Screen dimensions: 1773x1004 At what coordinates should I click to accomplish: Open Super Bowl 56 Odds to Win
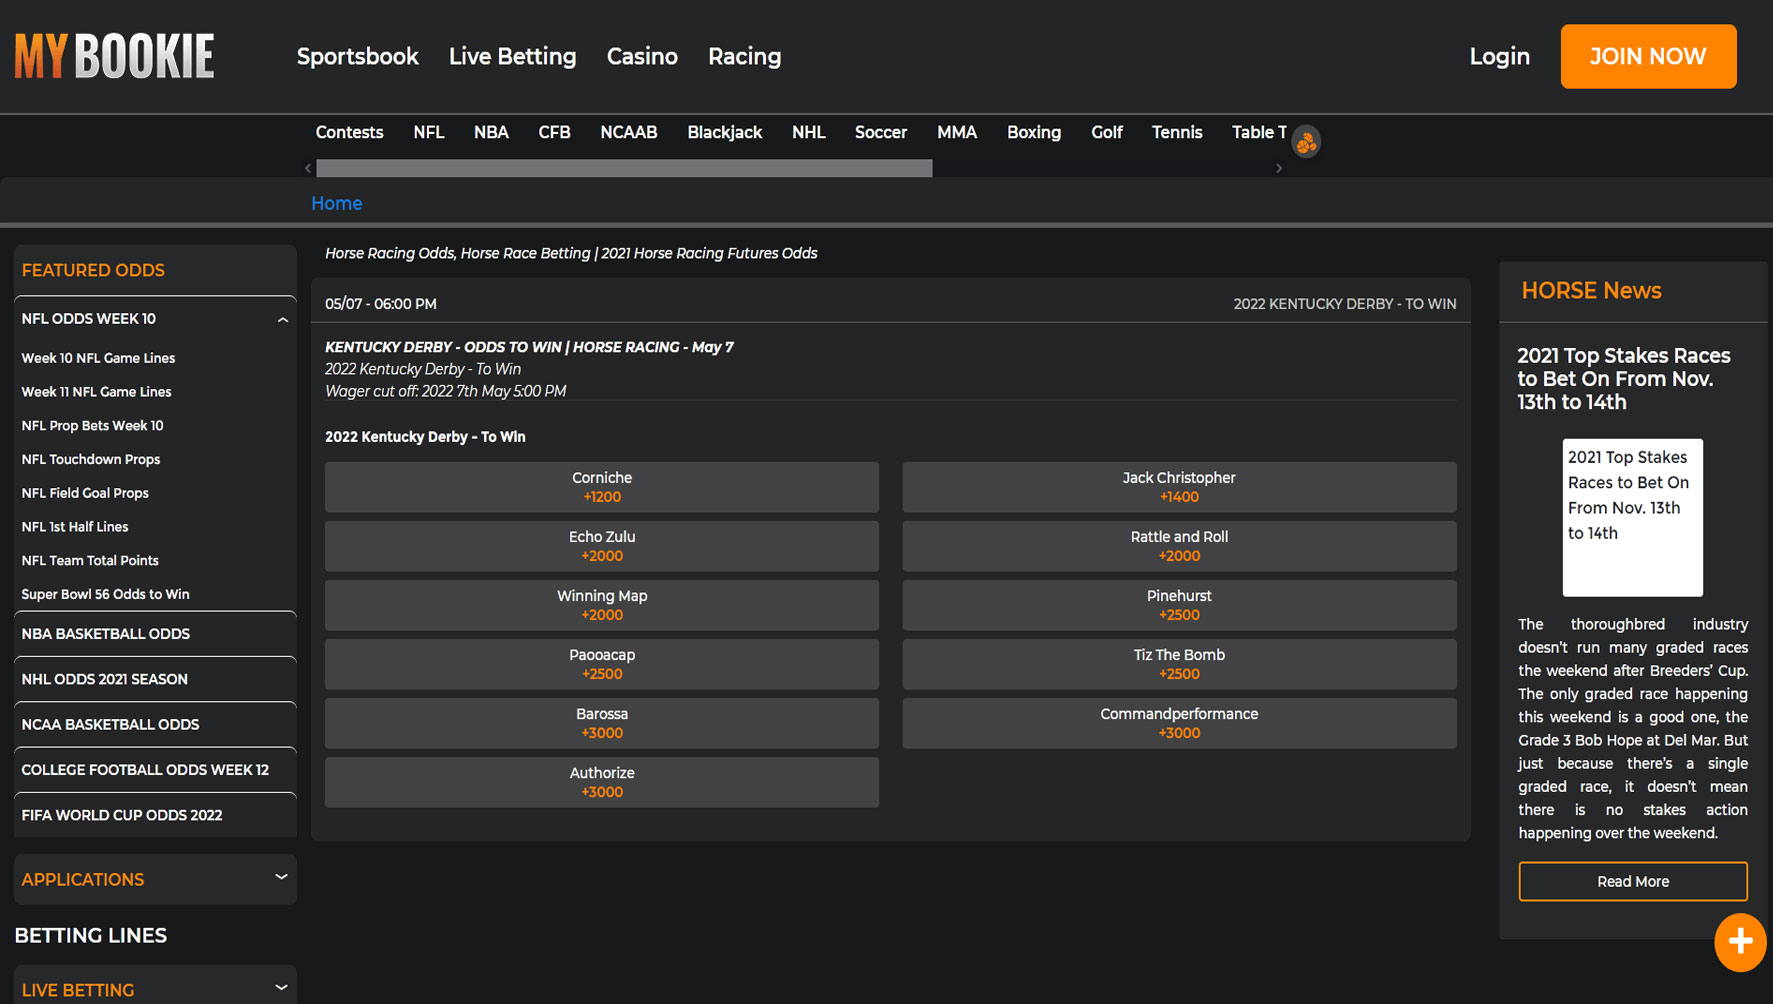pos(105,594)
